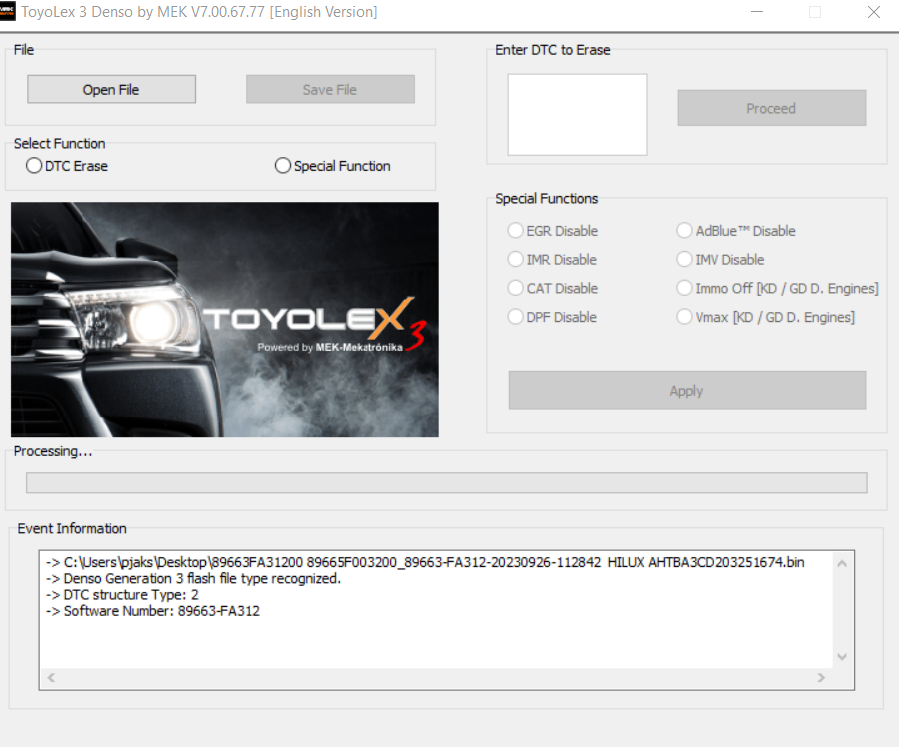Close the ToyoLex window

873,11
